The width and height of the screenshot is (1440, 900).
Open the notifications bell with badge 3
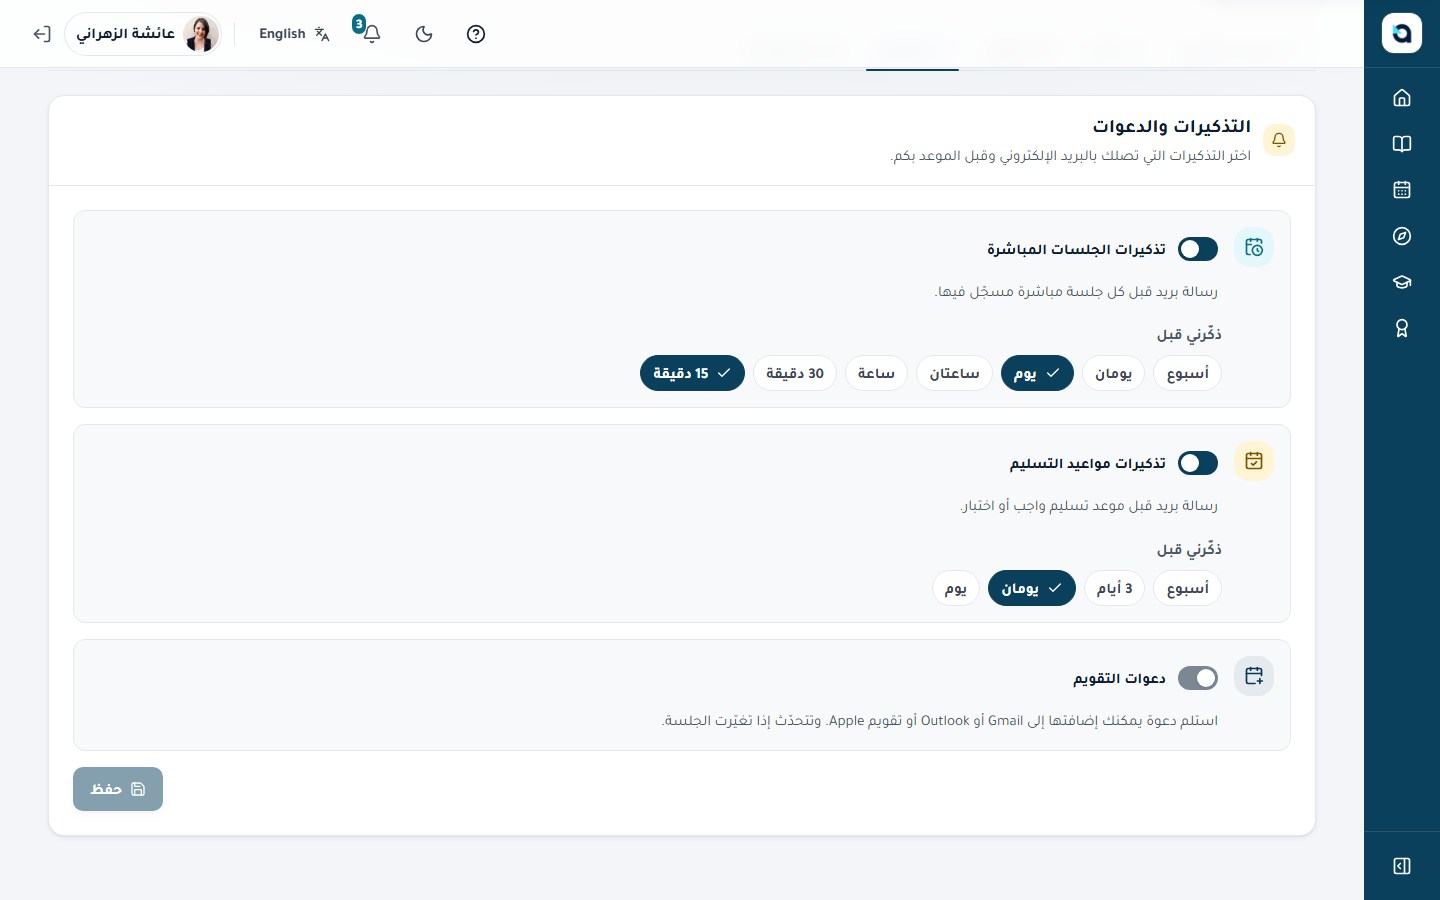[370, 32]
